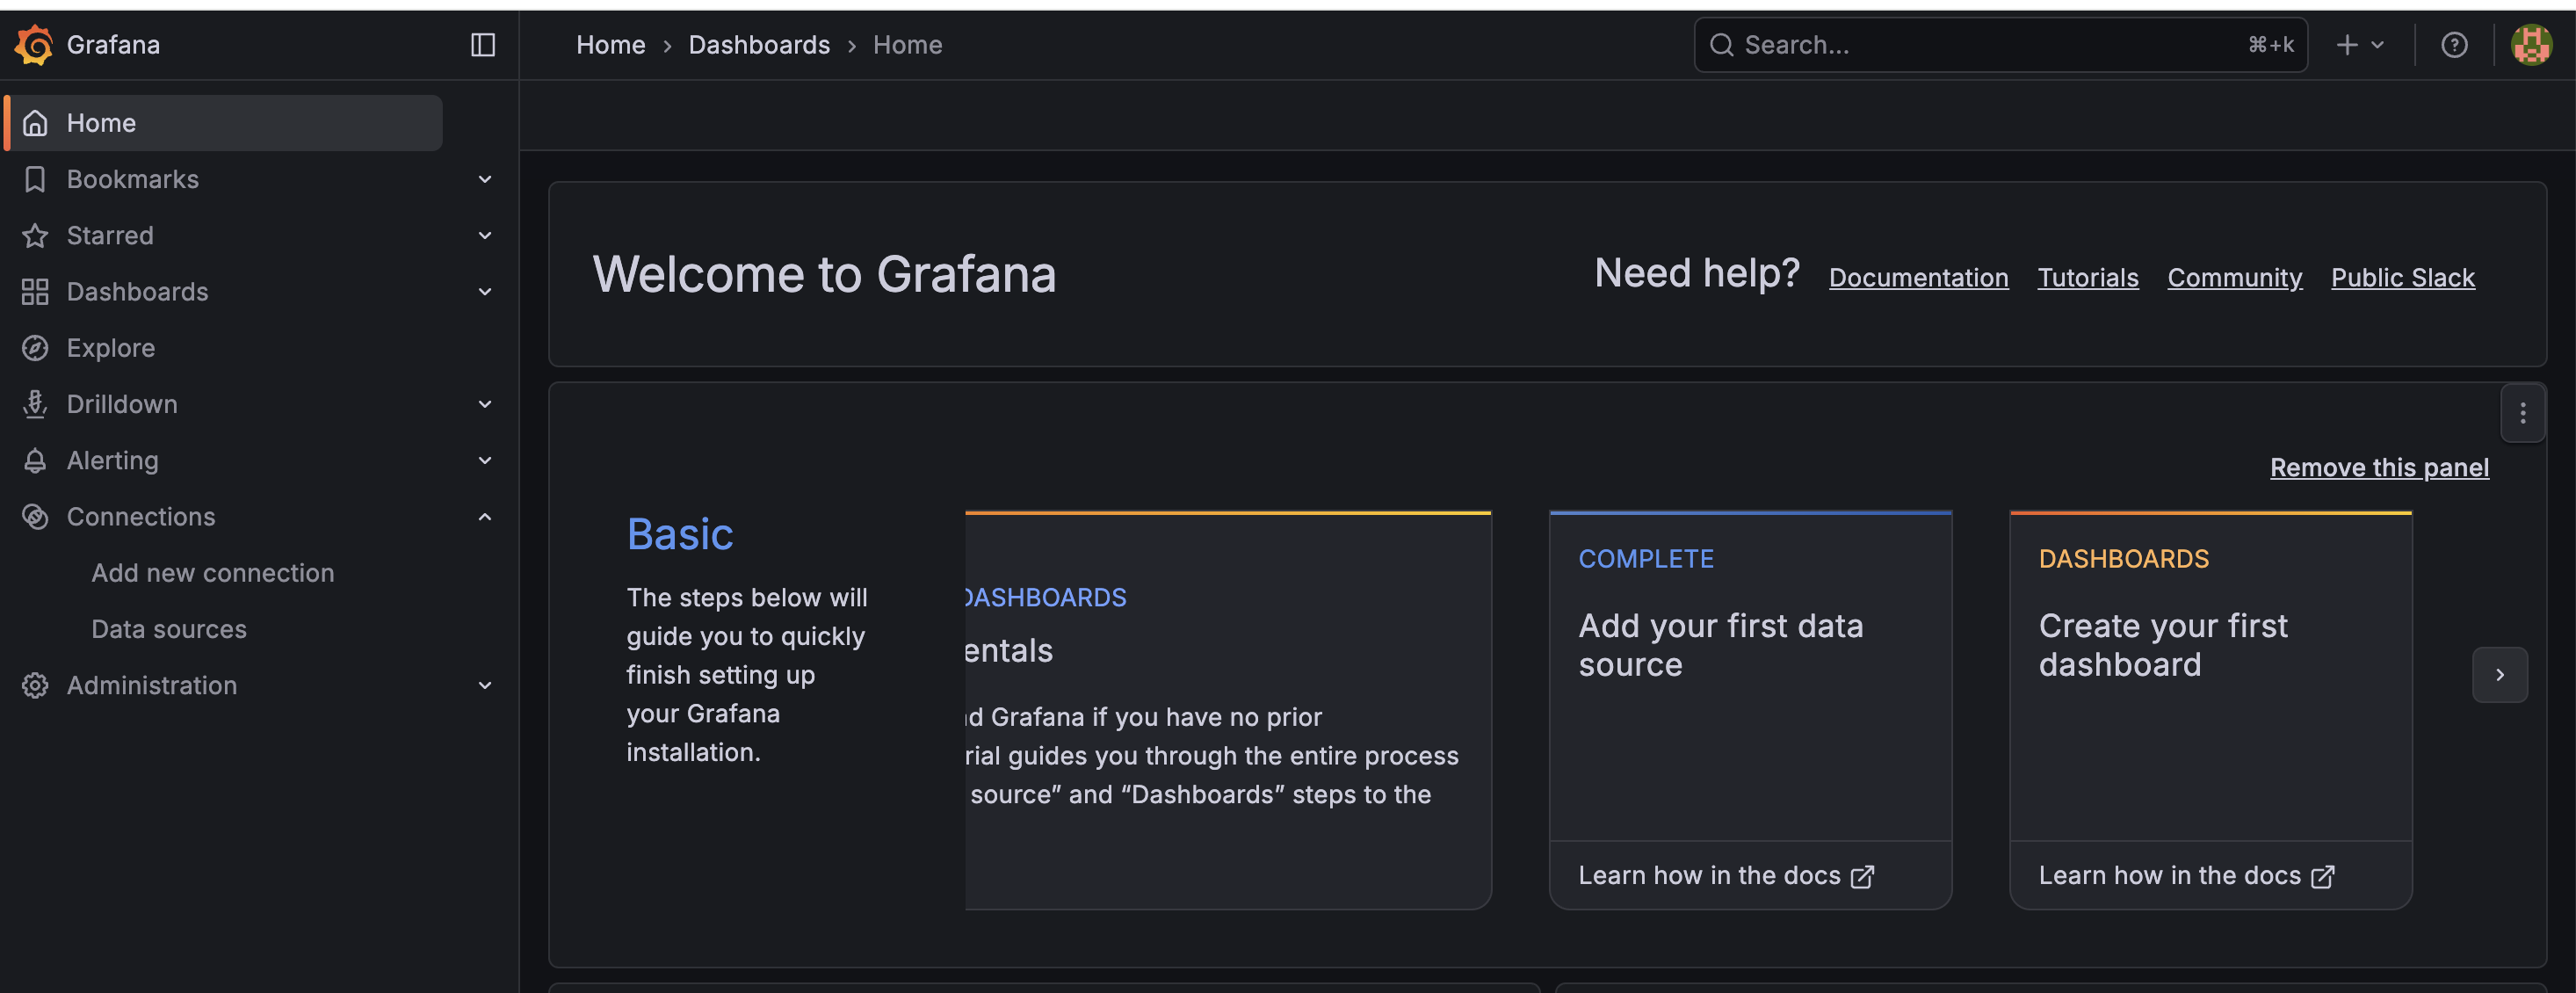Click the Connections icon in sidebar
The width and height of the screenshot is (2576, 993).
tap(36, 517)
